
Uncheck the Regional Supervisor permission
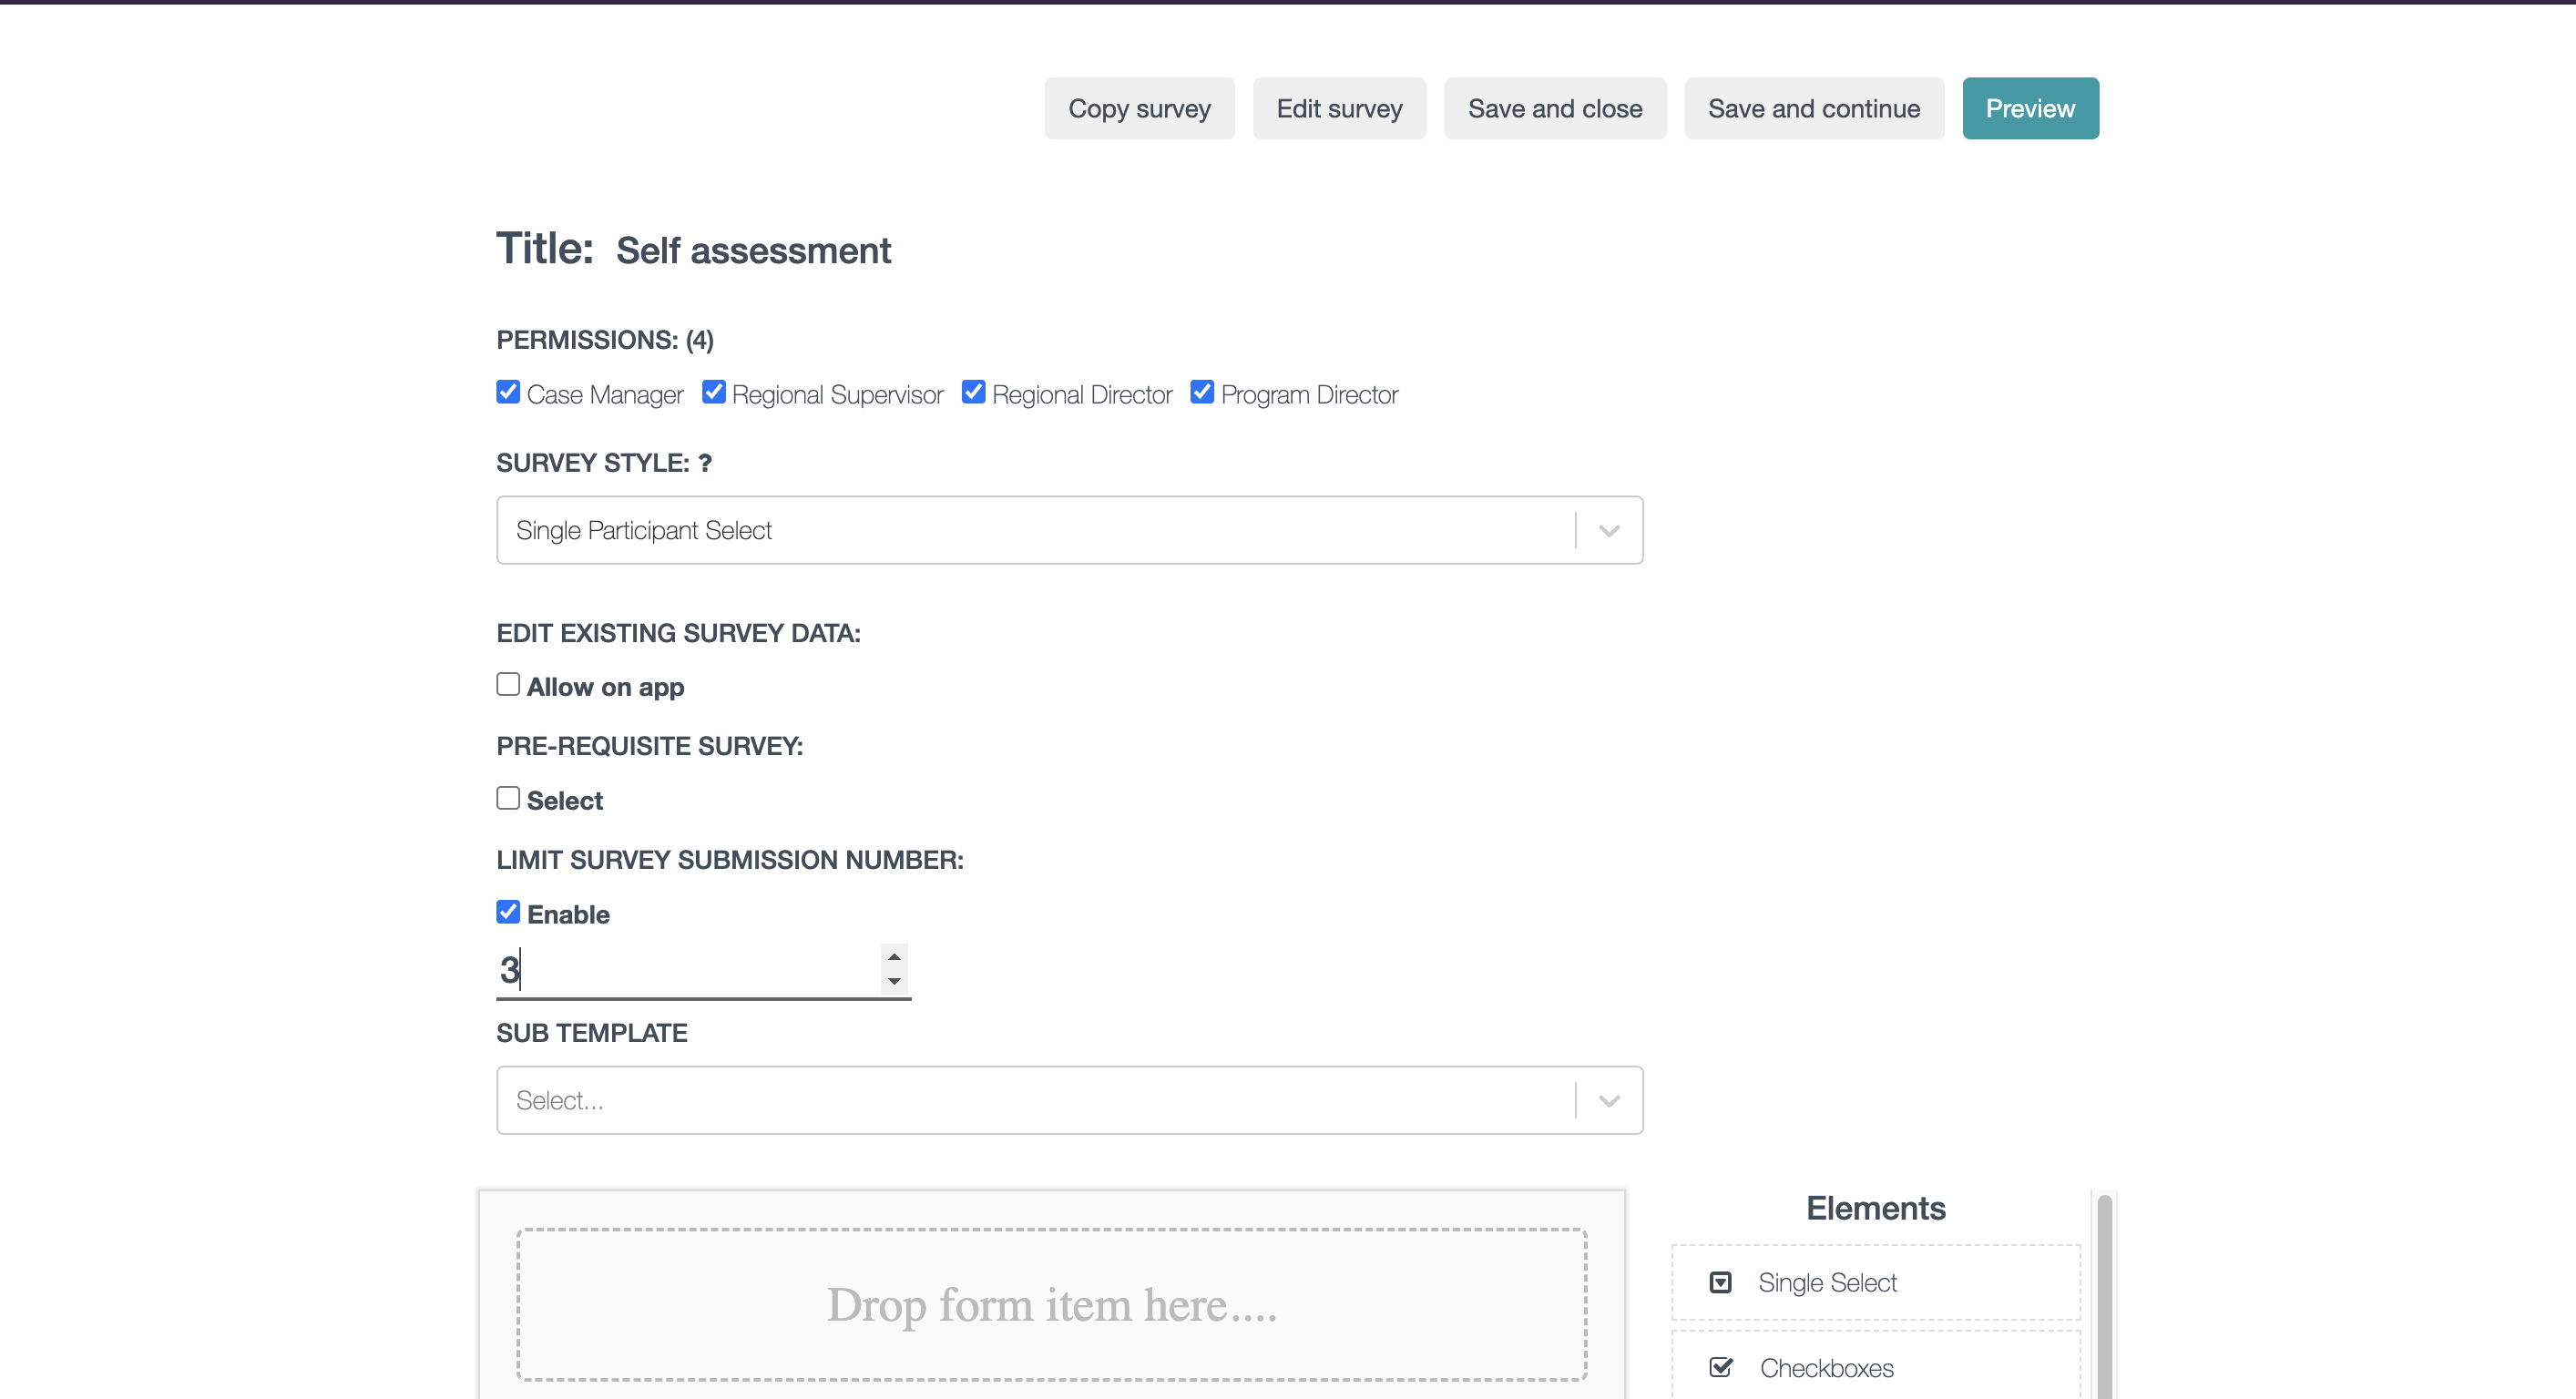[x=713, y=392]
